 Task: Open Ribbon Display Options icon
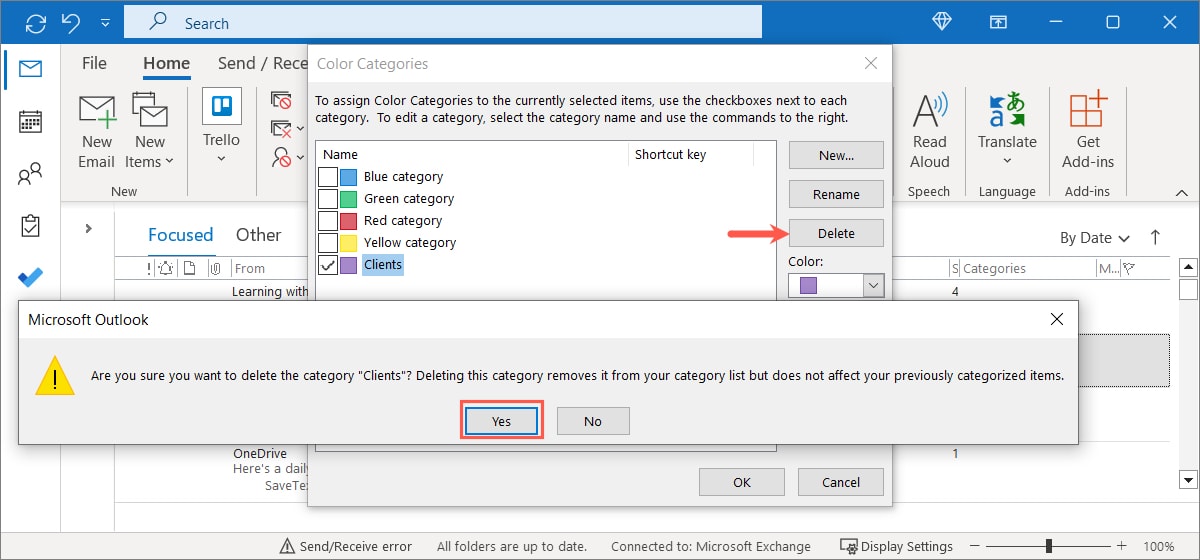pos(998,22)
